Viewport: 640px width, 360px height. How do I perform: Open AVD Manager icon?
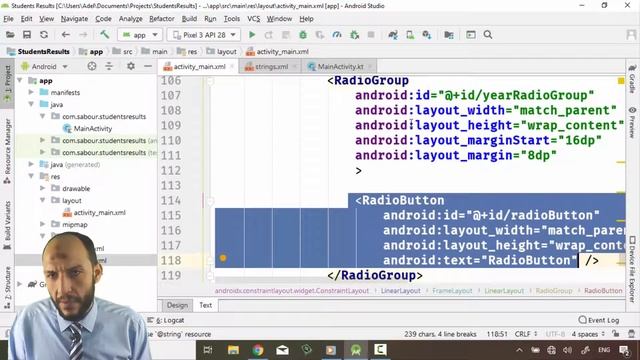tap(410, 35)
